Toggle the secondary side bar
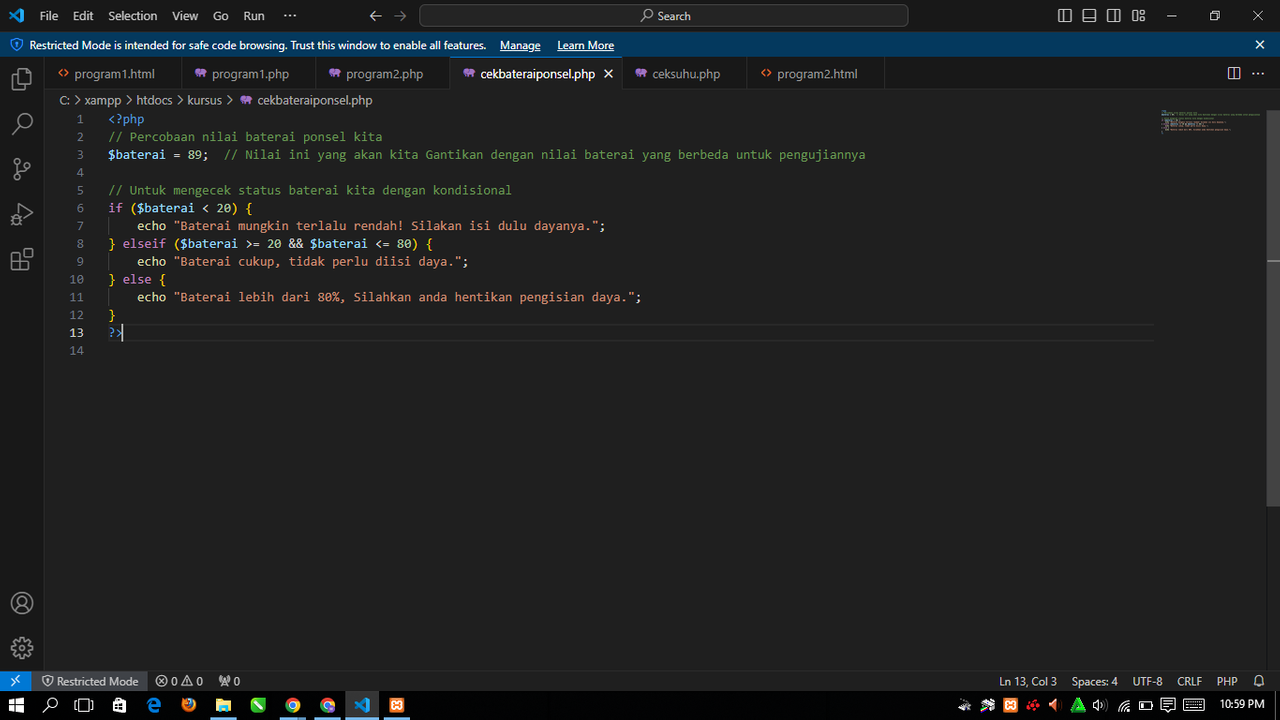 pos(1114,16)
